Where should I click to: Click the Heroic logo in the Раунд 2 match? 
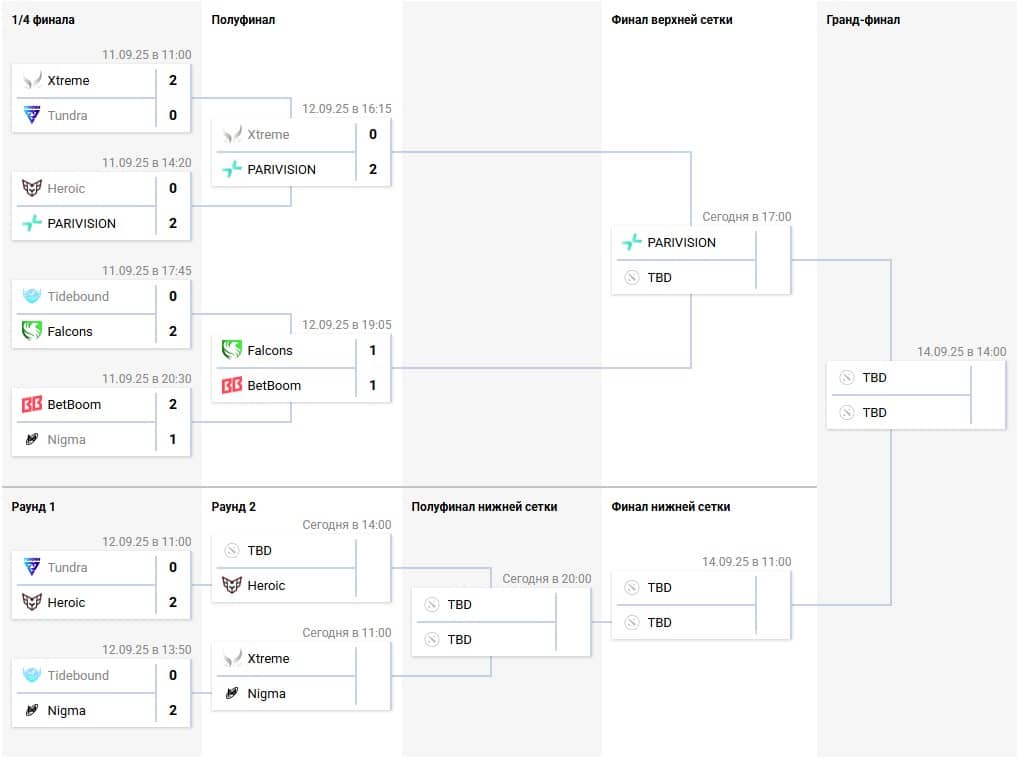(x=232, y=586)
